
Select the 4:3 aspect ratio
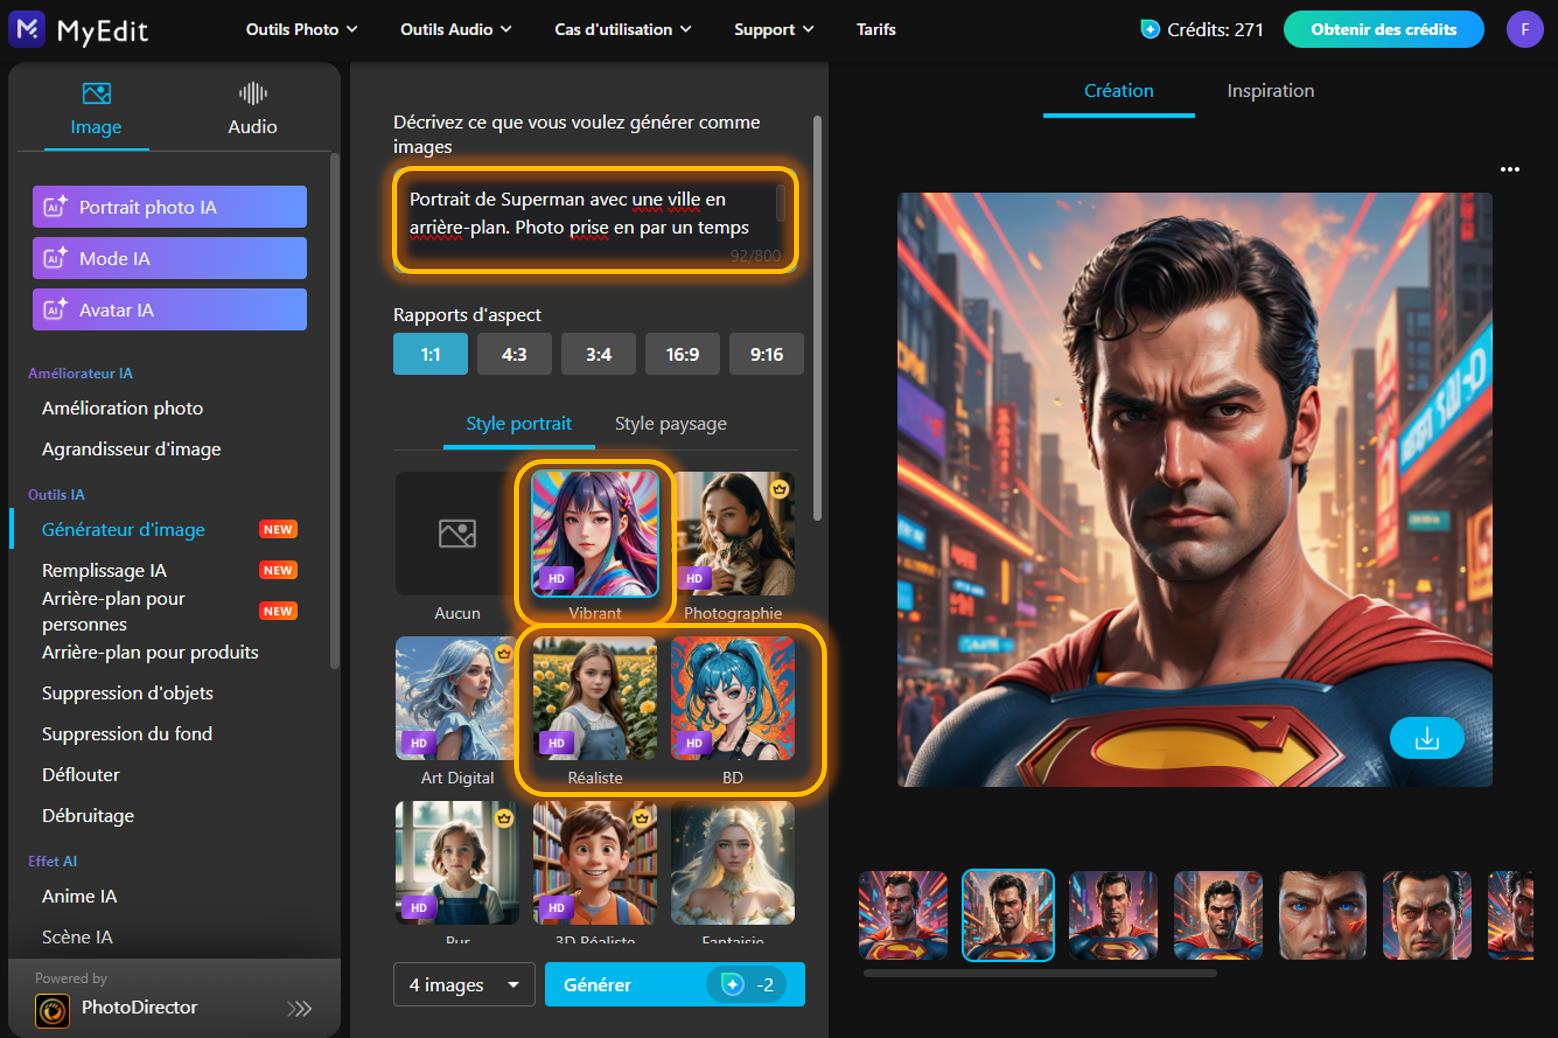[514, 354]
